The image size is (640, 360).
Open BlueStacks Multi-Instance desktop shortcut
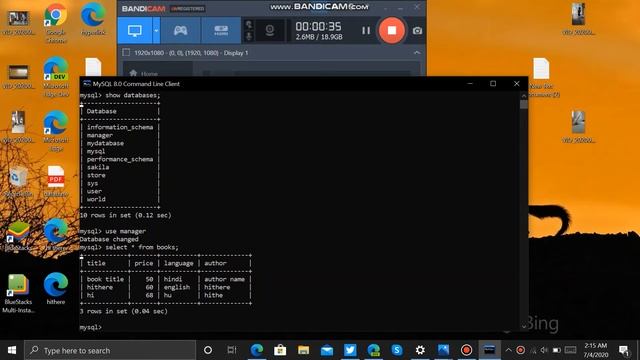(x=18, y=293)
